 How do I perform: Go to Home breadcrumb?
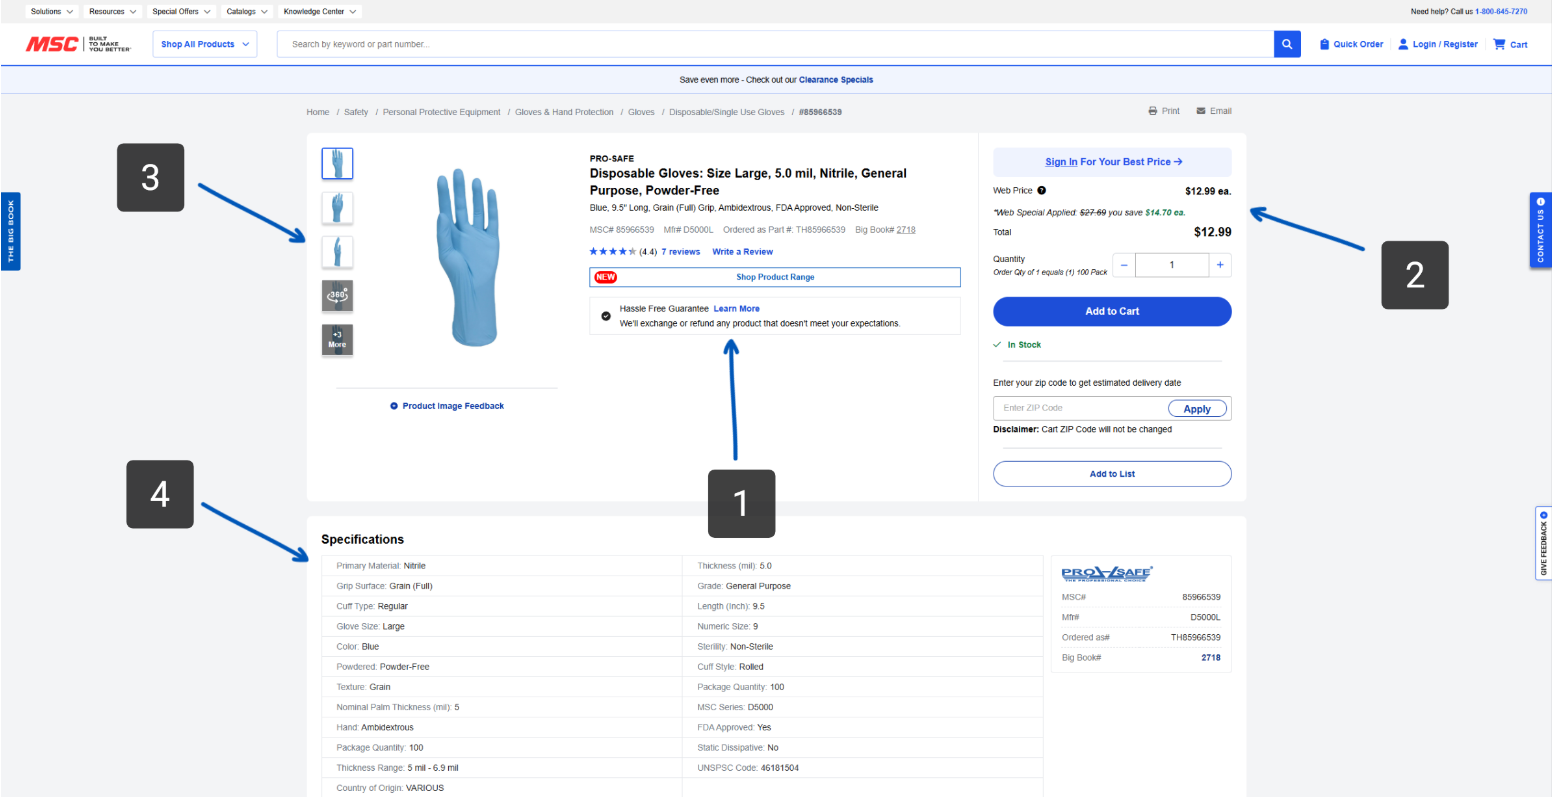coord(318,112)
